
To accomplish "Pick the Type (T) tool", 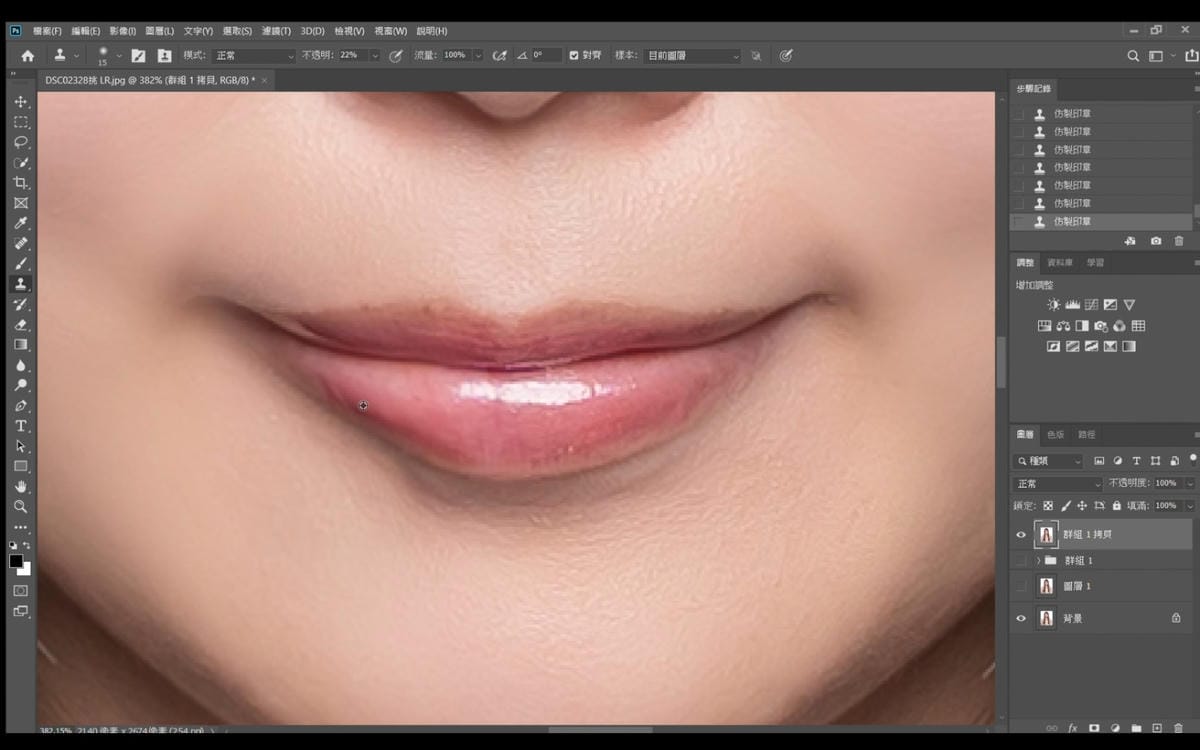I will point(20,426).
